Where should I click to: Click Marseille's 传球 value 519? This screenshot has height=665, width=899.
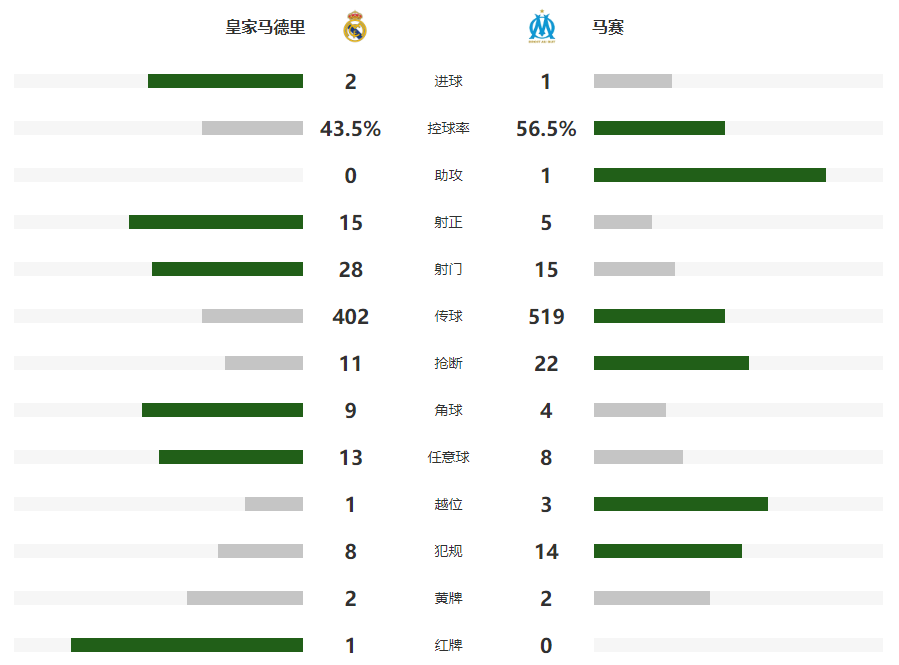coord(546,316)
